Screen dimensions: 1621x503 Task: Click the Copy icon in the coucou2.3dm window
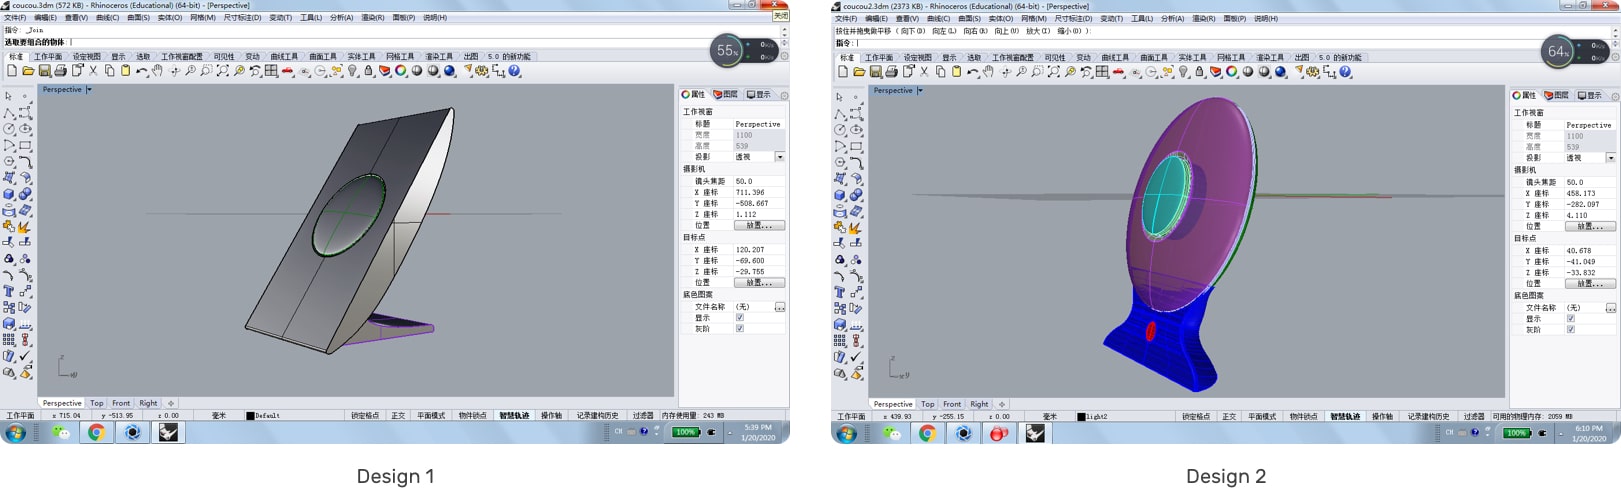point(941,72)
